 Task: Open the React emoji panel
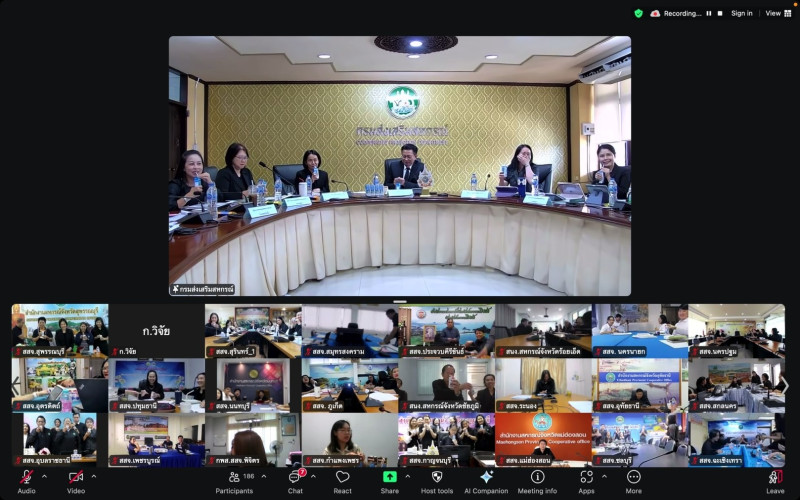click(342, 481)
